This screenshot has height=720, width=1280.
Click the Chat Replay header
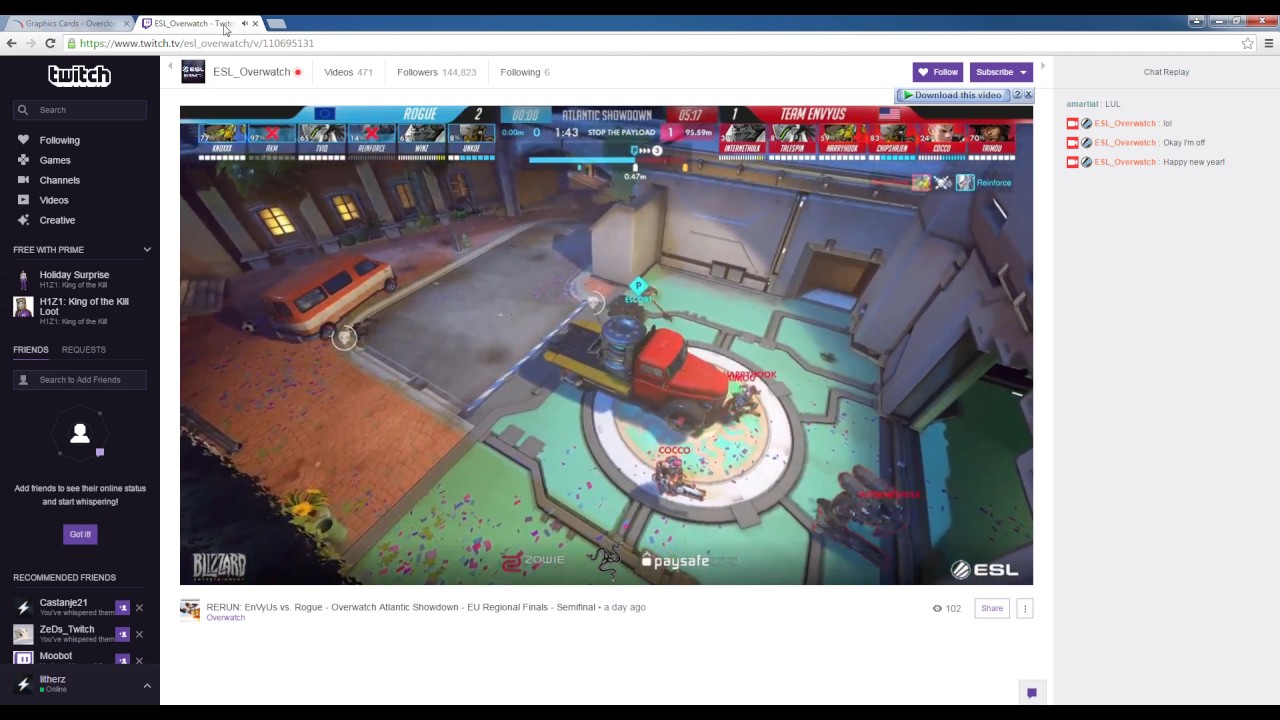(1166, 72)
